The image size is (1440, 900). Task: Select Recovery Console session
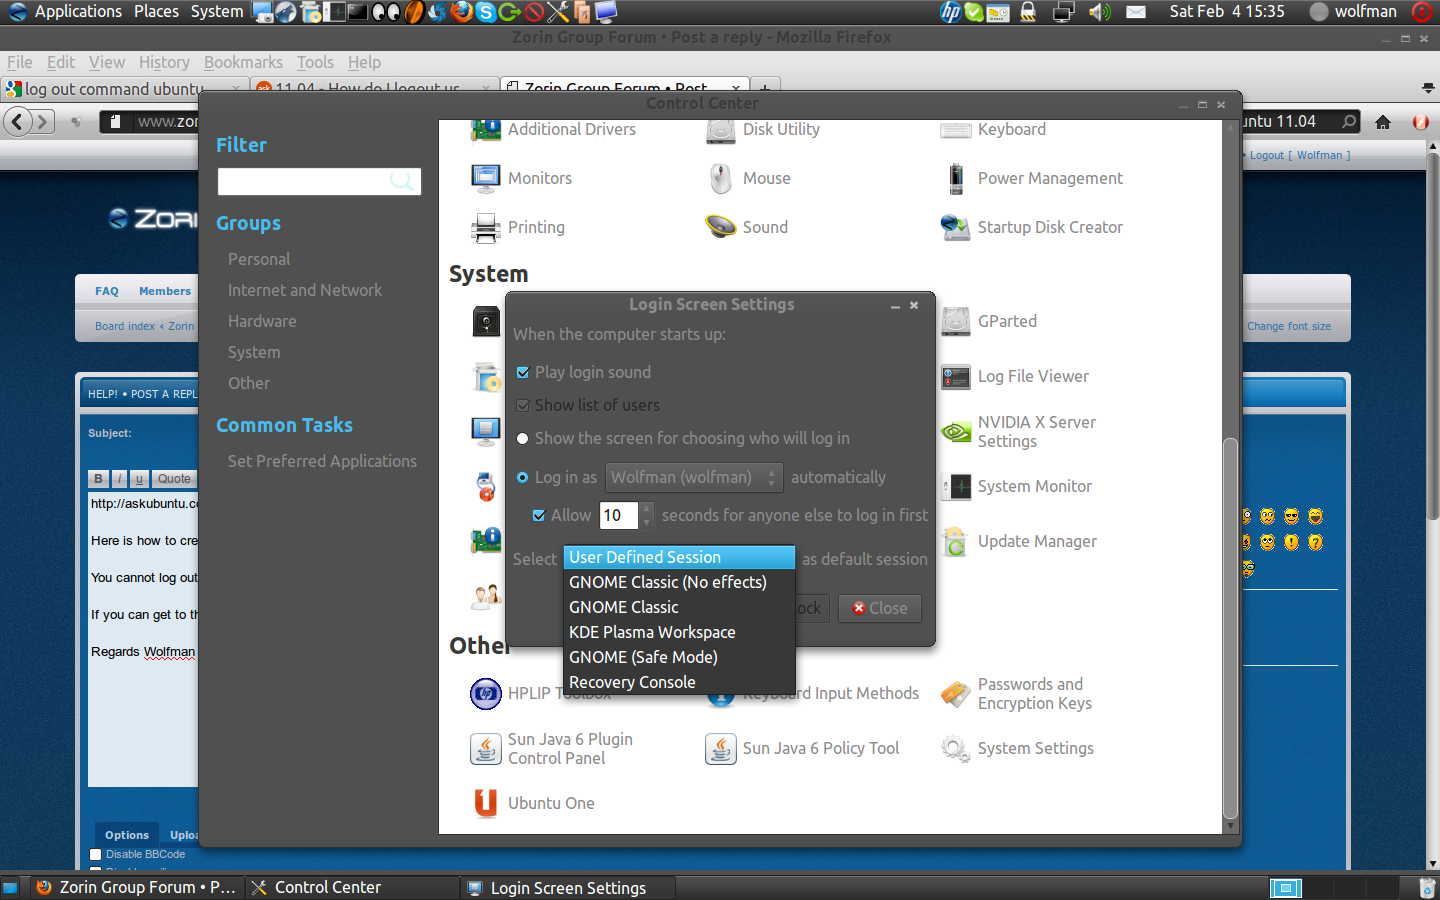coord(679,682)
